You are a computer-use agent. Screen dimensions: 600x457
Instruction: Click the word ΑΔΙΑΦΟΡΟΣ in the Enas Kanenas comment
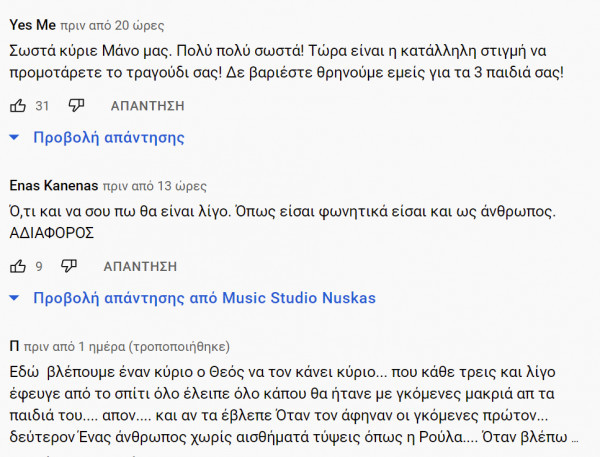pyautogui.click(x=51, y=232)
